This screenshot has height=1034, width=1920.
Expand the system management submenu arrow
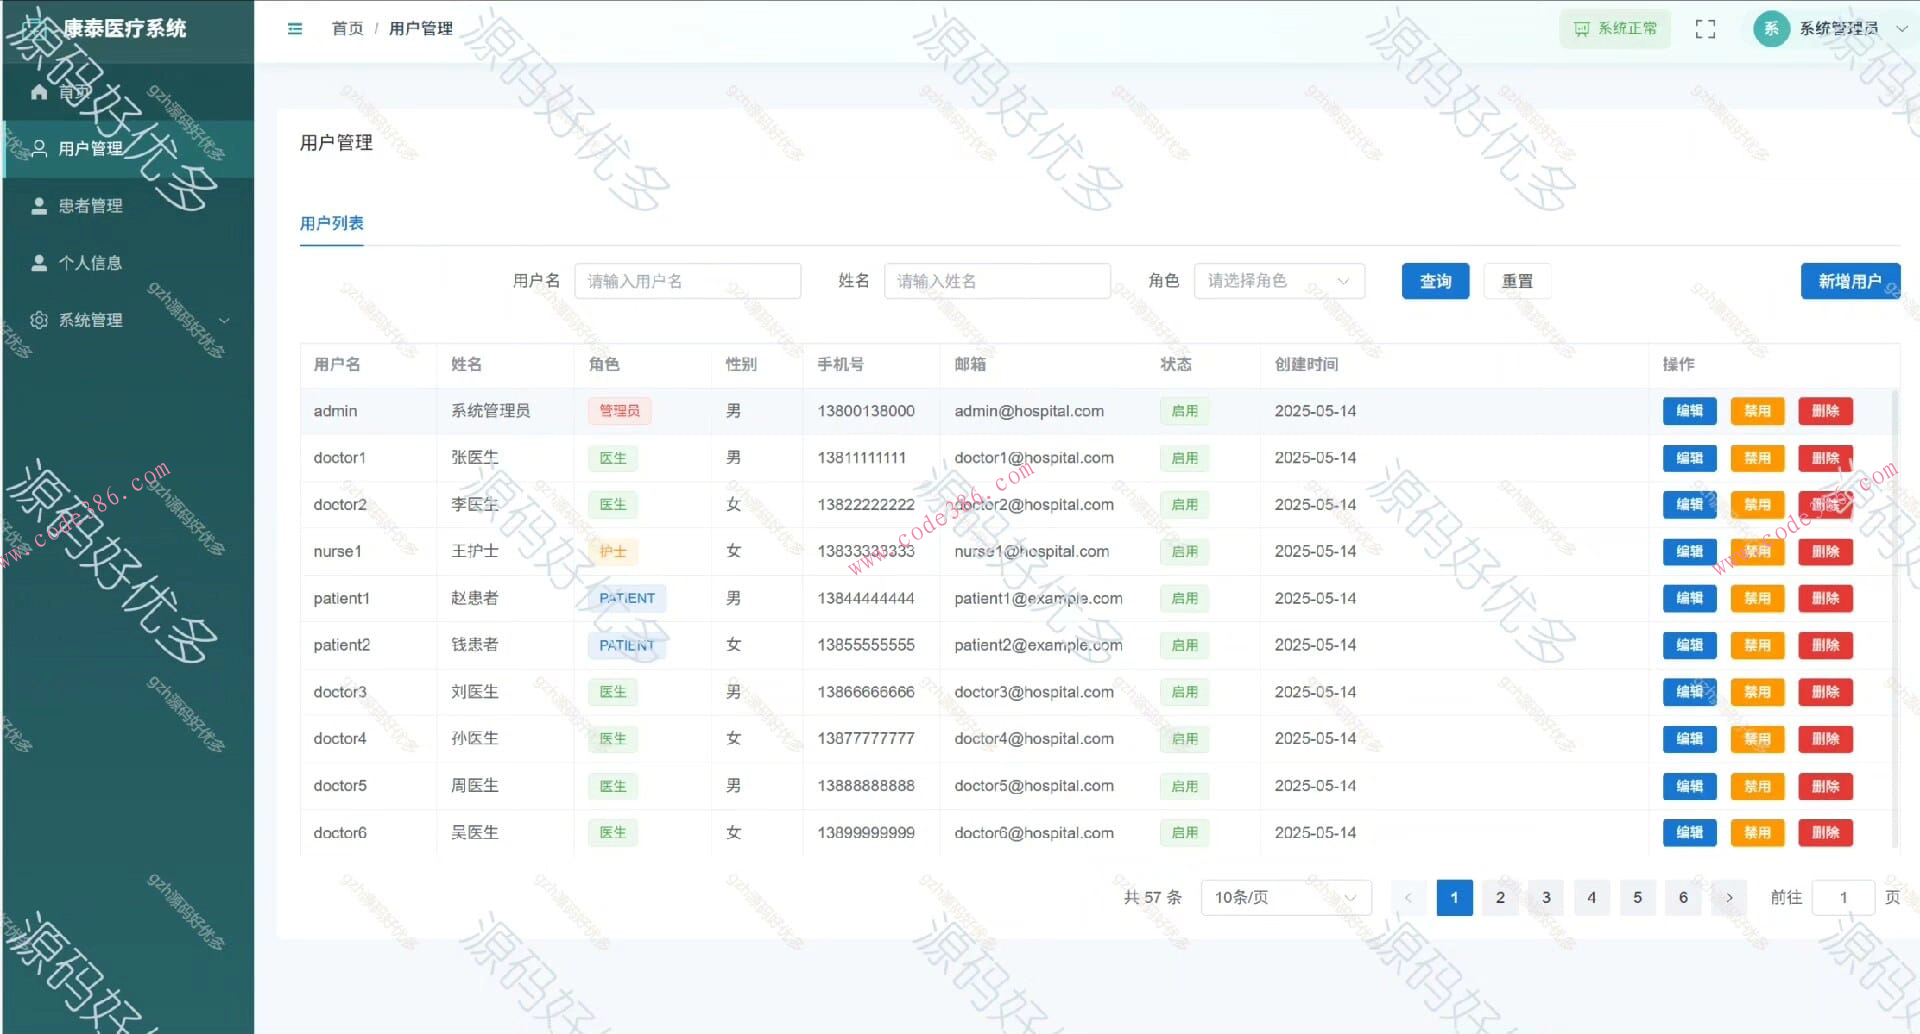[x=224, y=320]
